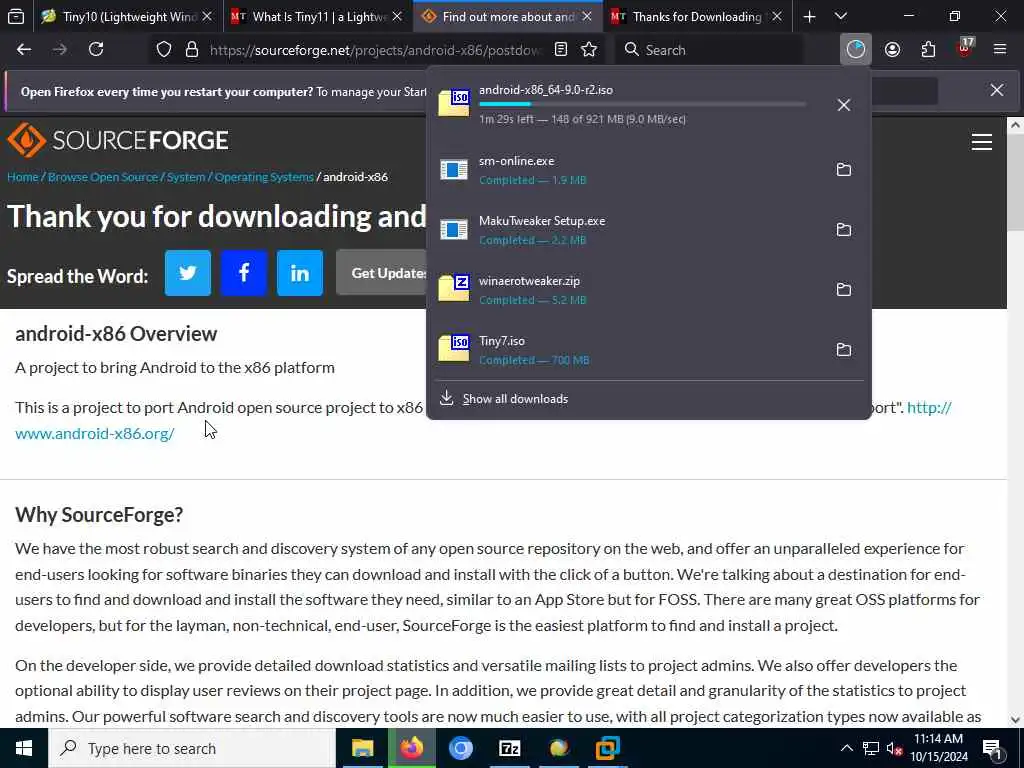This screenshot has width=1024, height=768.
Task: Close the What Is Tiny11 tab
Action: [x=397, y=16]
